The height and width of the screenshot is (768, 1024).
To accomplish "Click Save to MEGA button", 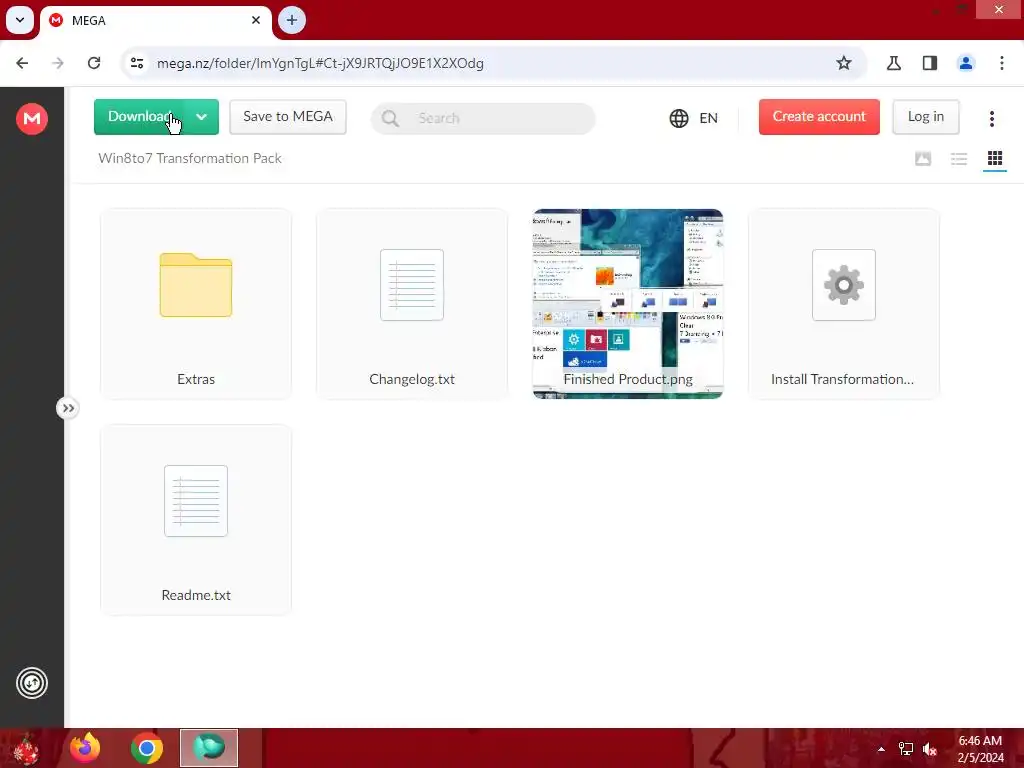I will tap(288, 117).
